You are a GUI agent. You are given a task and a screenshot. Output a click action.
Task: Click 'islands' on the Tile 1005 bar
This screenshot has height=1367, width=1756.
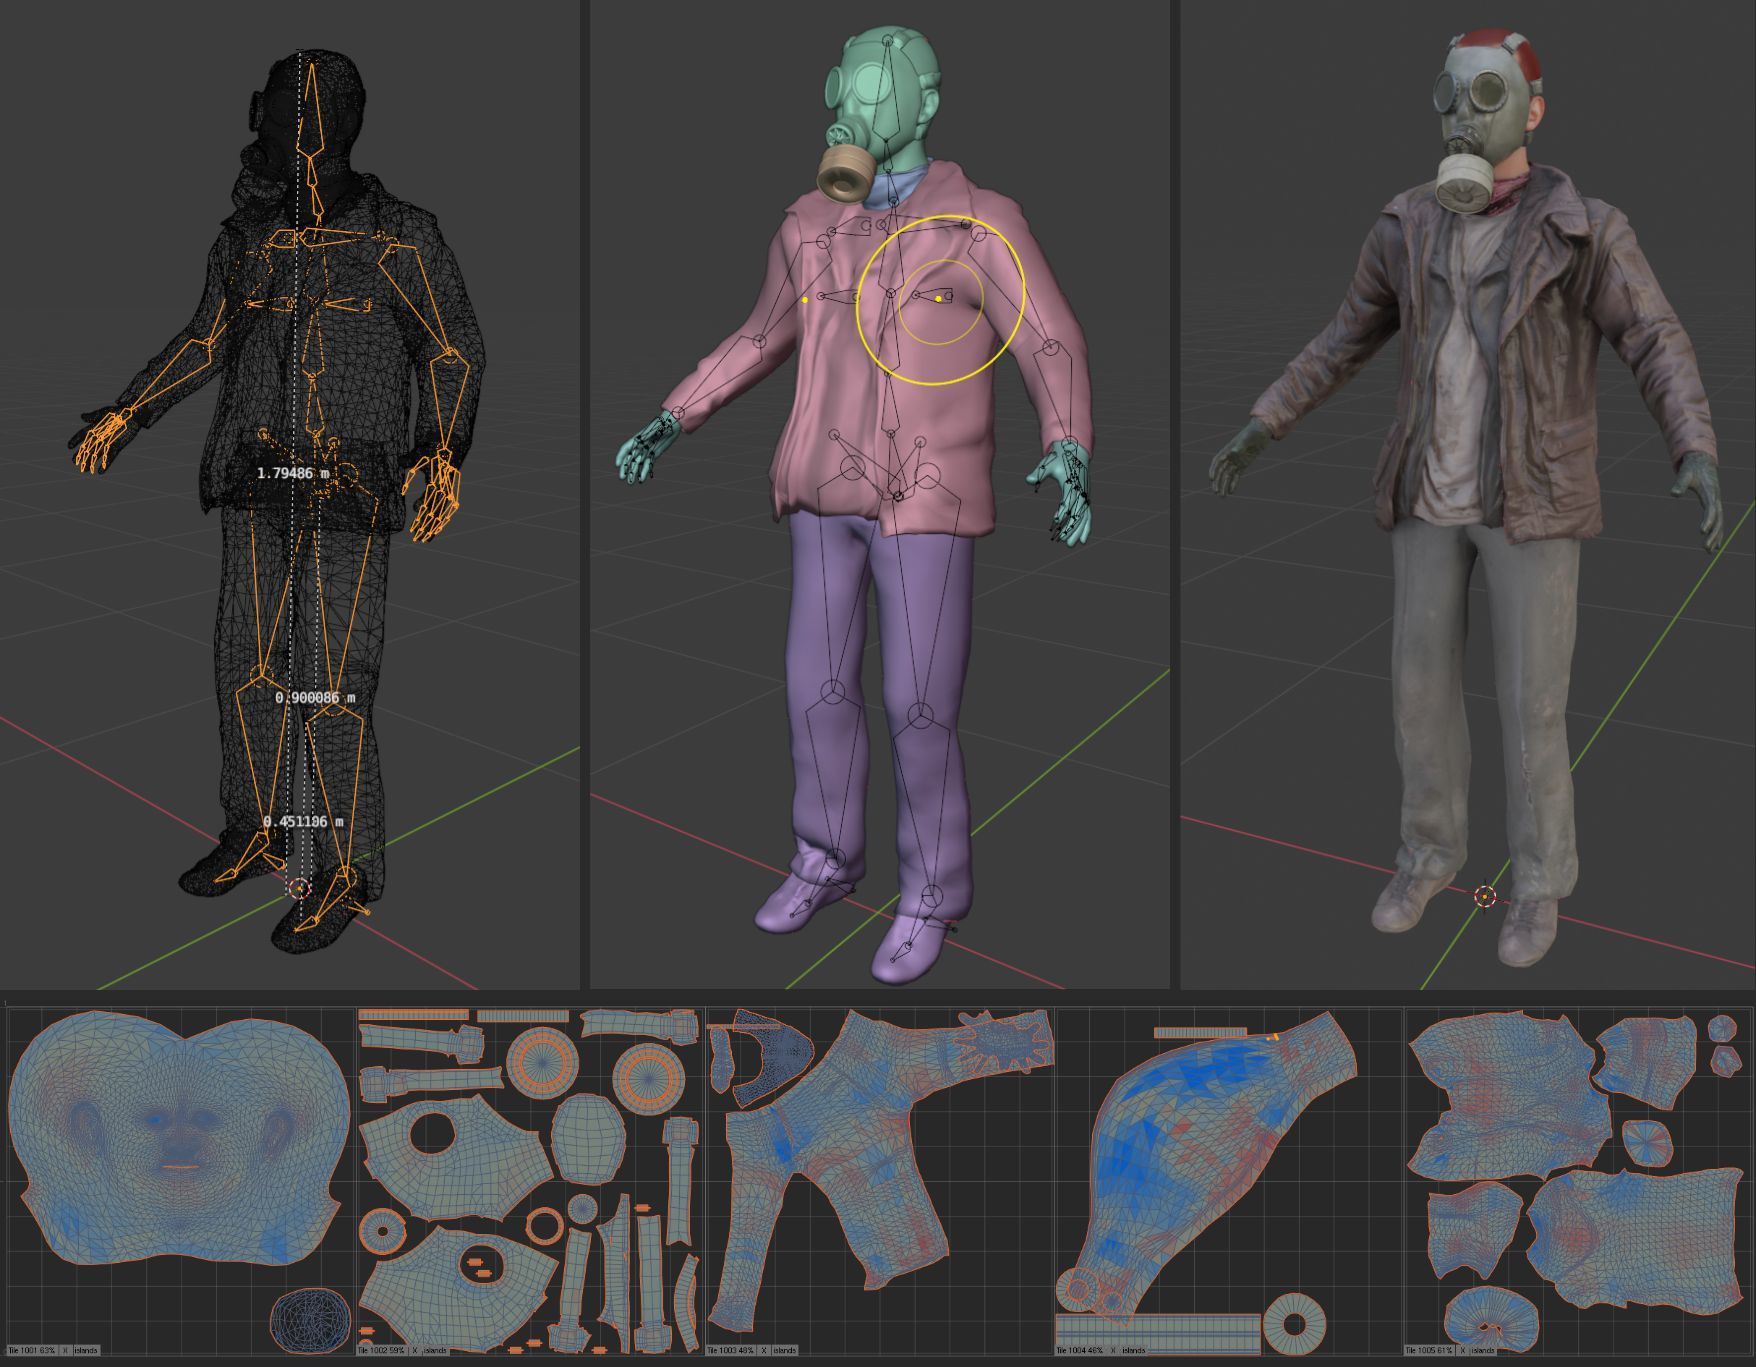click(1484, 1350)
